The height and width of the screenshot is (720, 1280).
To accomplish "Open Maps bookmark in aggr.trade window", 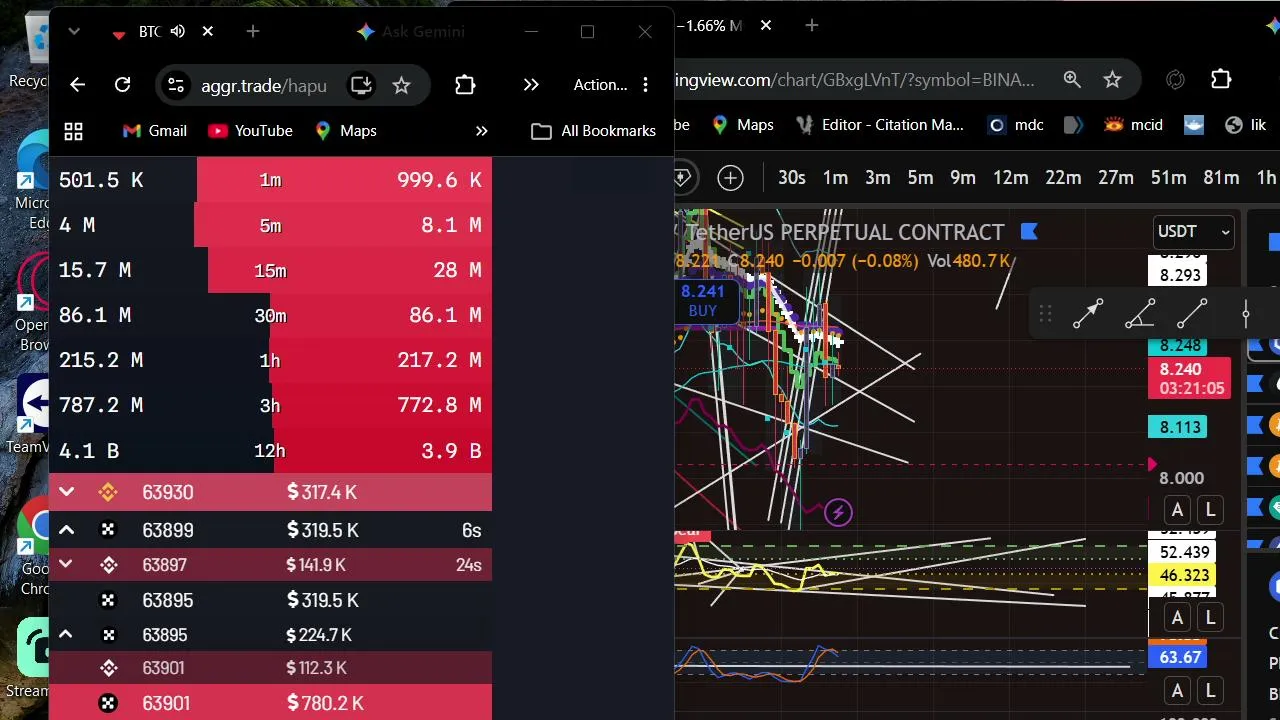I will [345, 131].
